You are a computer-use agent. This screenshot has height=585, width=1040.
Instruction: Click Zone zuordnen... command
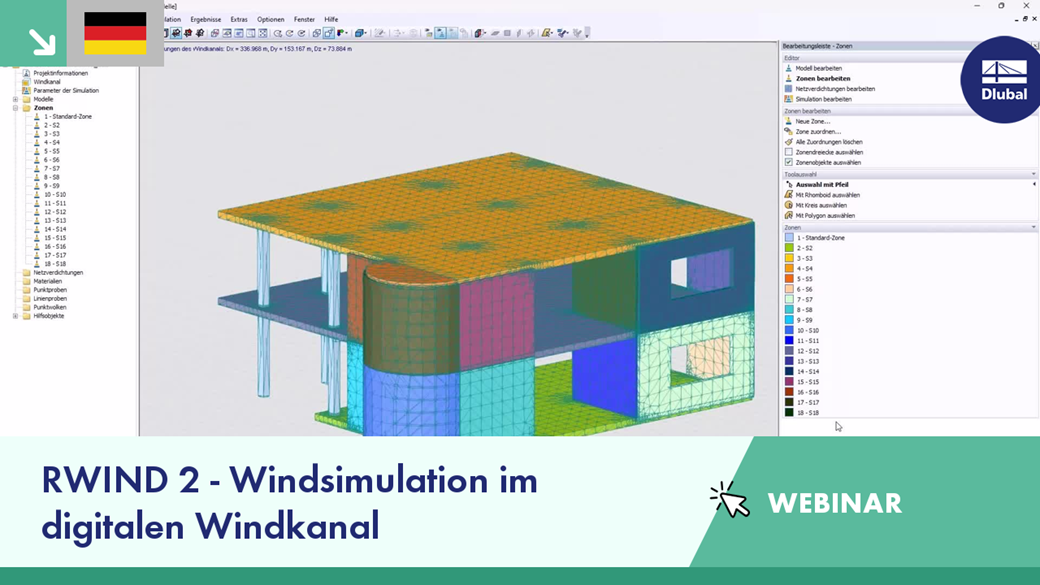pos(818,131)
